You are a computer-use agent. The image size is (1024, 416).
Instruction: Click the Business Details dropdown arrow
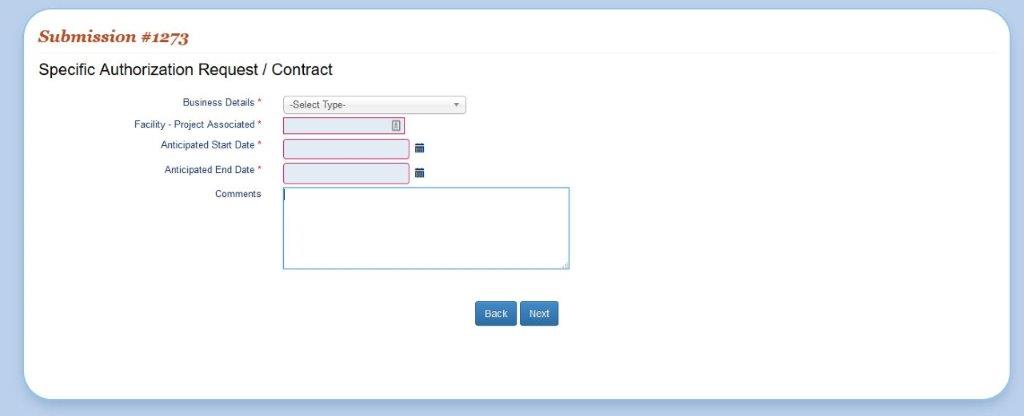[x=456, y=104]
